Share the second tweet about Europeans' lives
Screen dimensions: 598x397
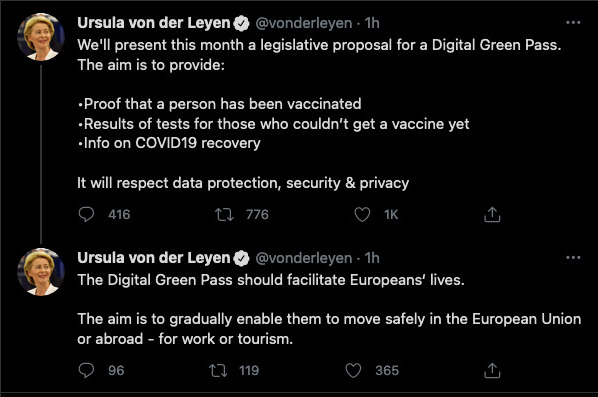[x=492, y=370]
